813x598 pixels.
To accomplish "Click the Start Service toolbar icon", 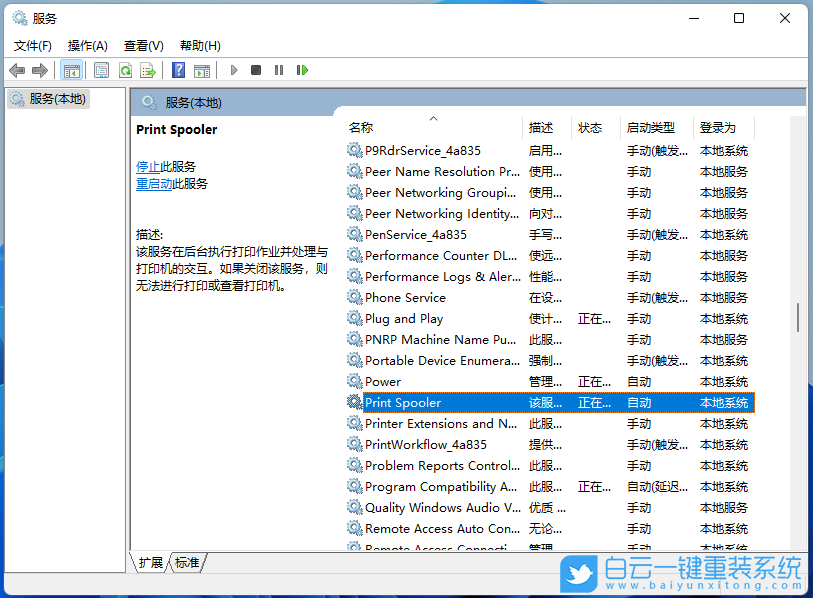I will pos(233,70).
